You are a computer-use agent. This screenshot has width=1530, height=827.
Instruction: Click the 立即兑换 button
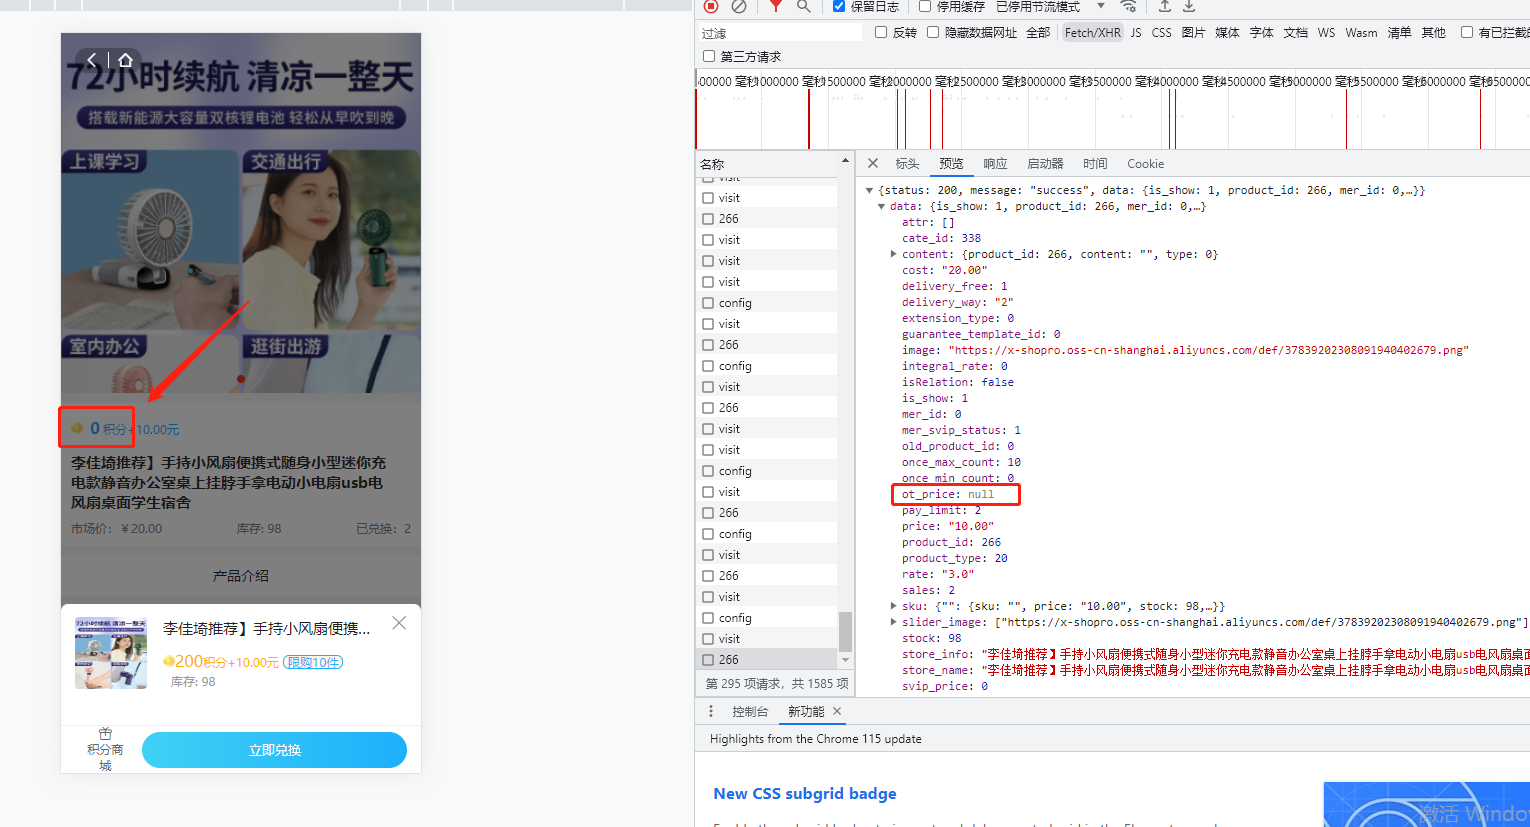[274, 750]
